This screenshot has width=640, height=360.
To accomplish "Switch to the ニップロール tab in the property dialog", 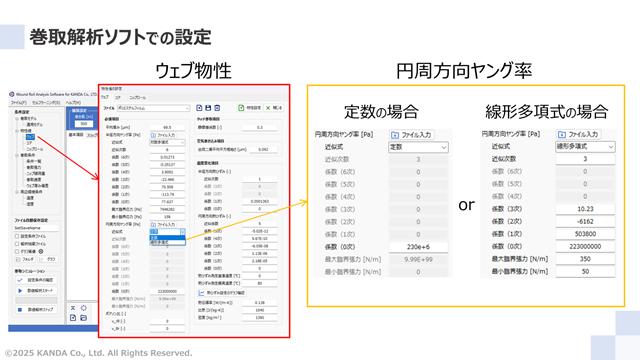I will click(138, 98).
